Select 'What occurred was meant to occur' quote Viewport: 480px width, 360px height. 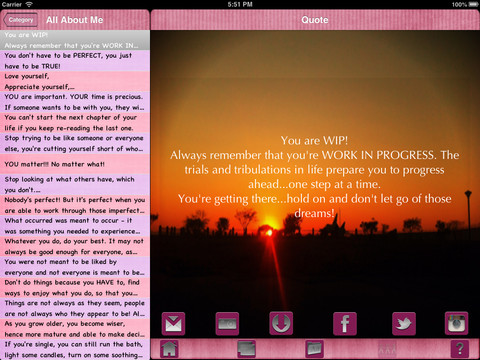pyautogui.click(x=75, y=226)
